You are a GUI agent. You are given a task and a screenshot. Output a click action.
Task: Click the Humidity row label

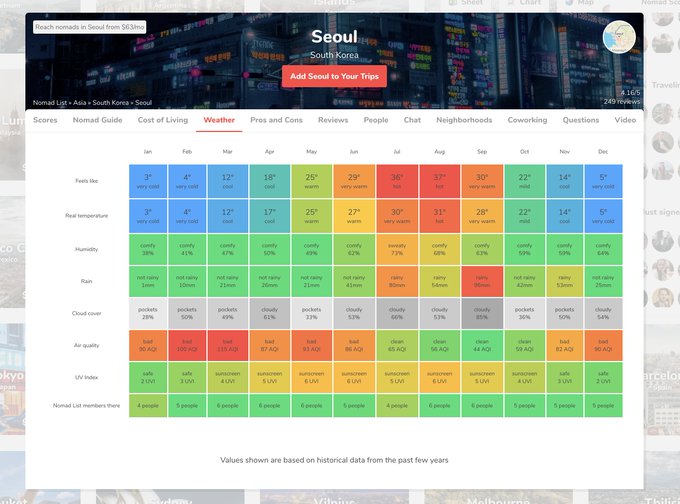point(87,249)
